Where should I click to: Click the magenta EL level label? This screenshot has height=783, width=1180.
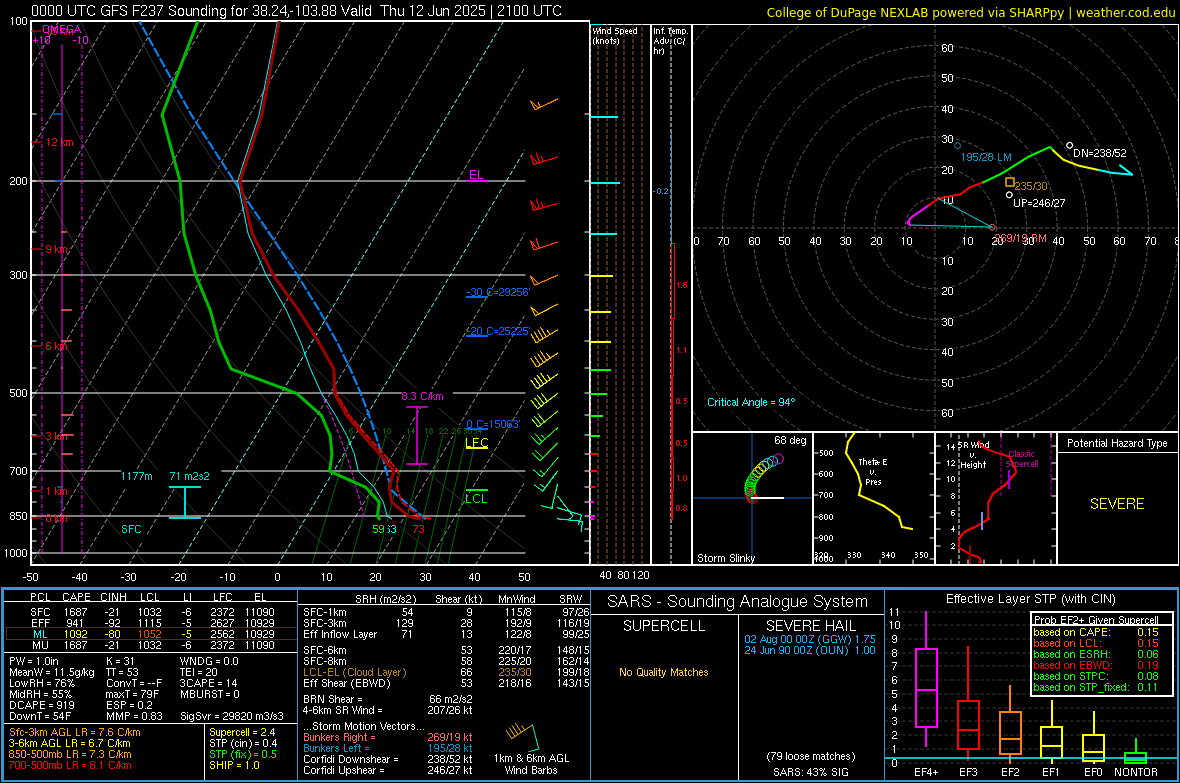(x=476, y=175)
